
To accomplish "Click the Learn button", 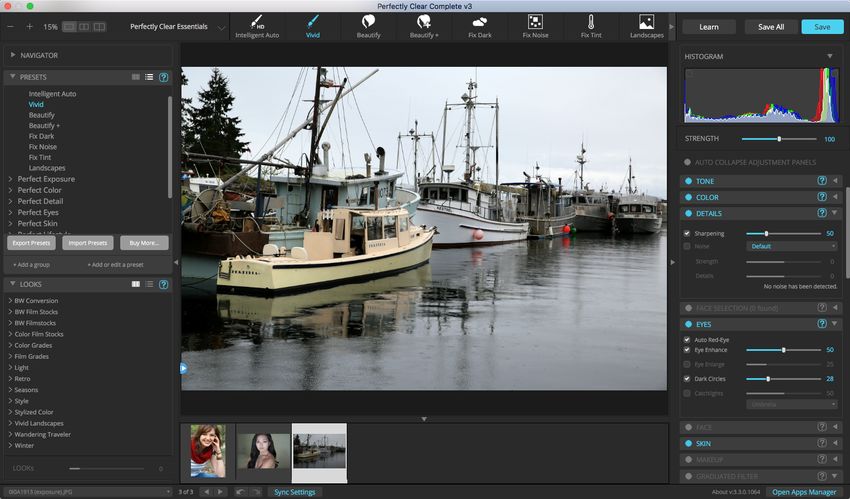I will tap(709, 27).
